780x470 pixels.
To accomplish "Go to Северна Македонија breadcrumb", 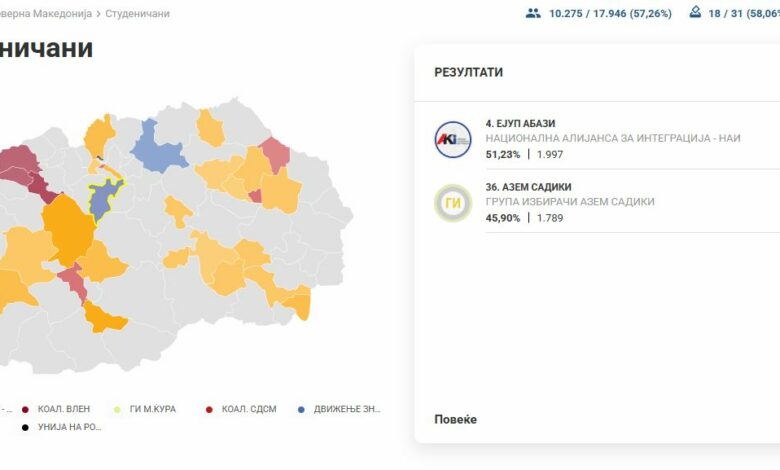I will click(46, 14).
